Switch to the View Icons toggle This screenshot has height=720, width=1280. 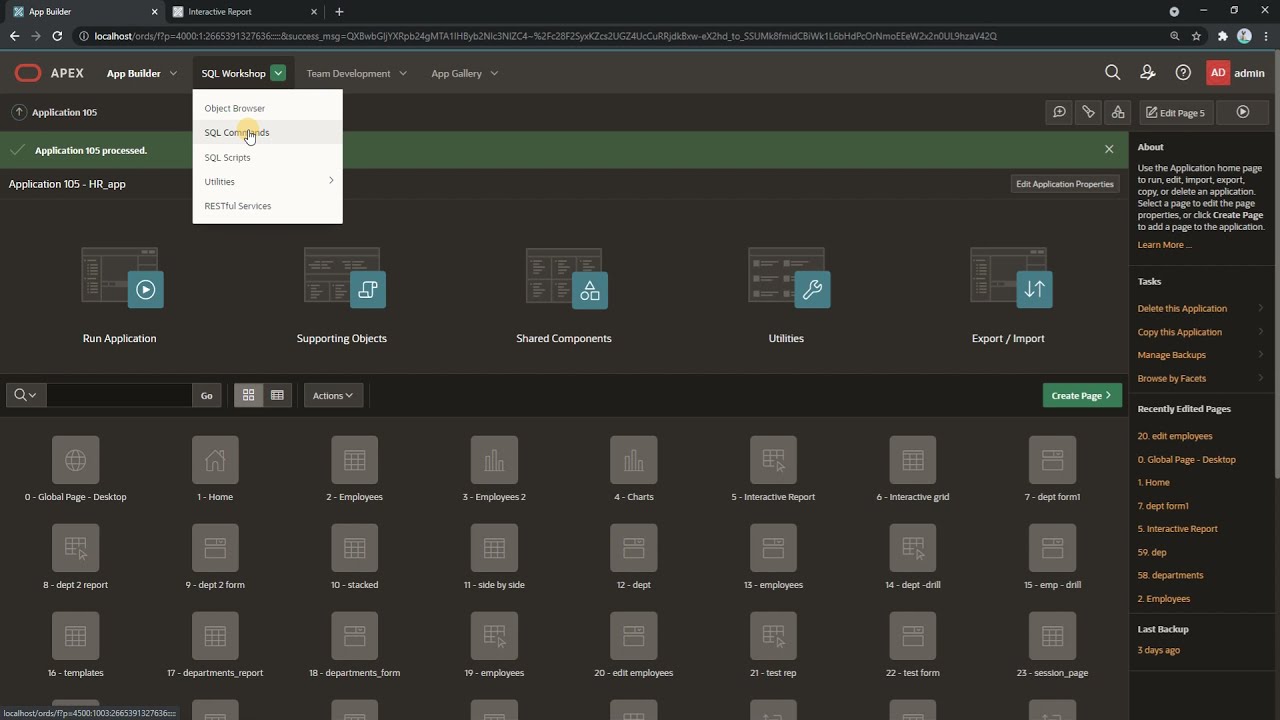pyautogui.click(x=248, y=395)
